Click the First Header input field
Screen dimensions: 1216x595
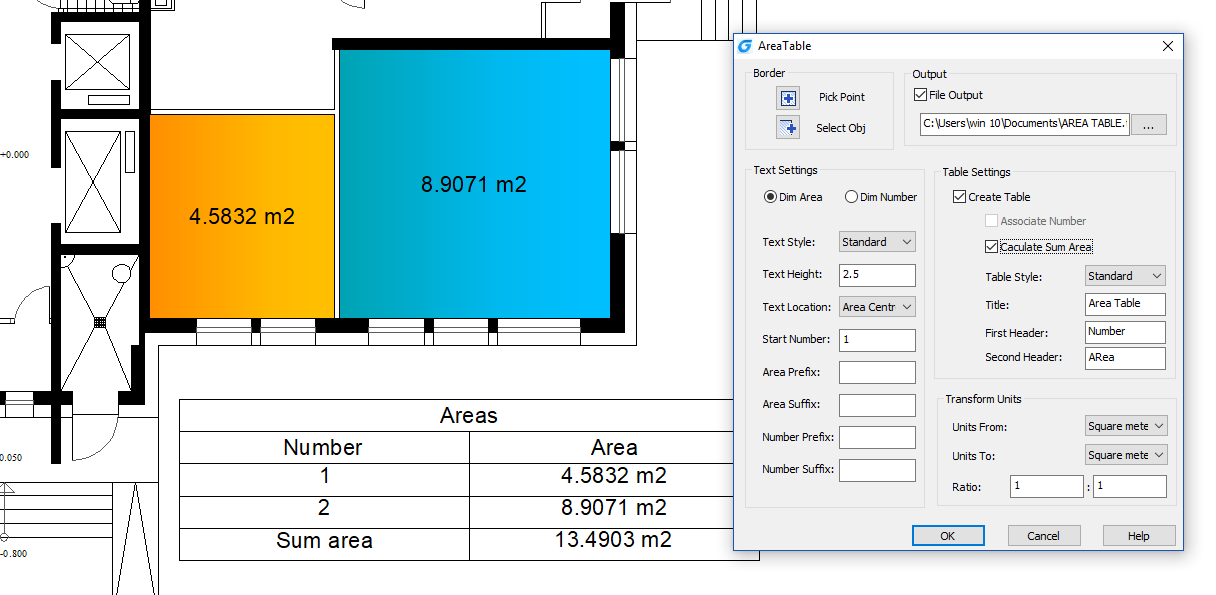(1125, 332)
